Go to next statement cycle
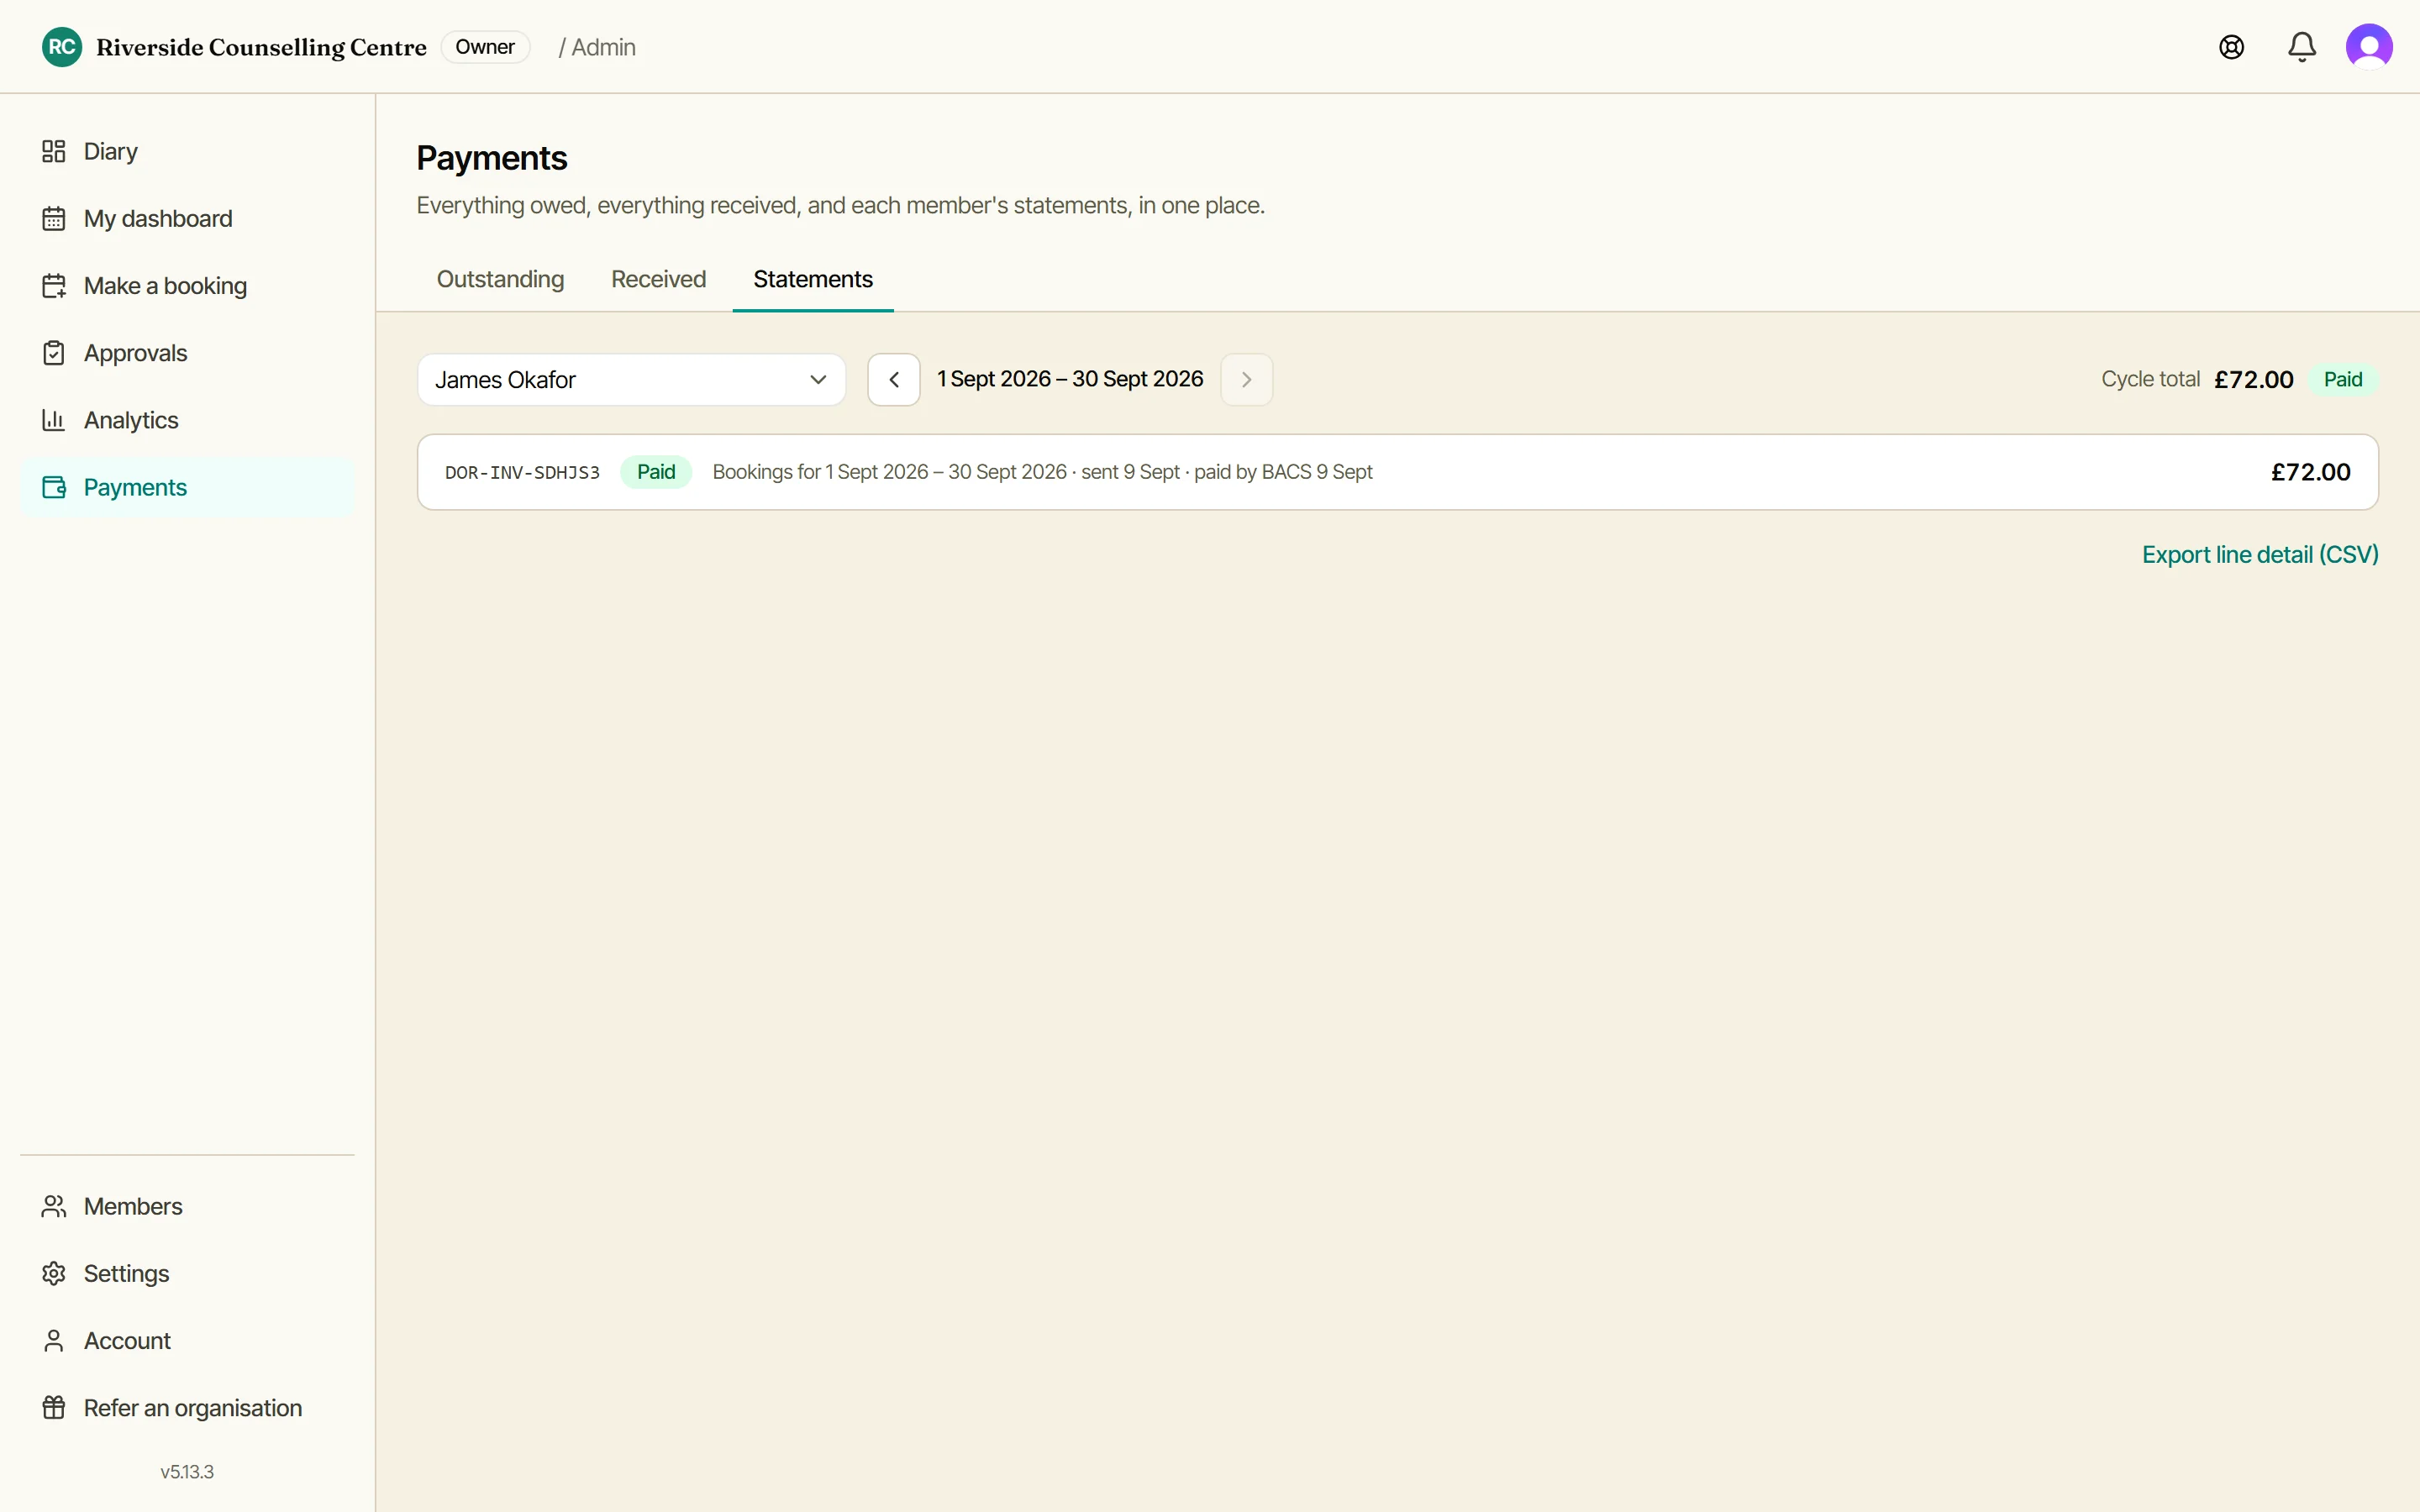2420x1512 pixels. pos(1246,380)
